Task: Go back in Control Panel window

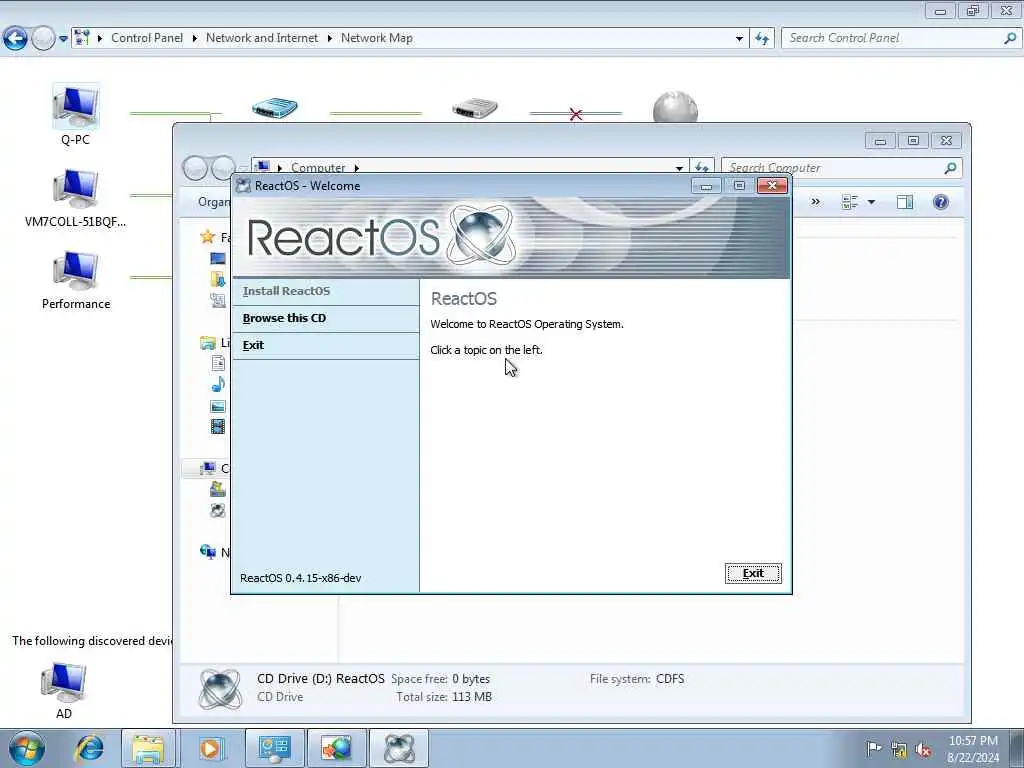Action: click(15, 39)
